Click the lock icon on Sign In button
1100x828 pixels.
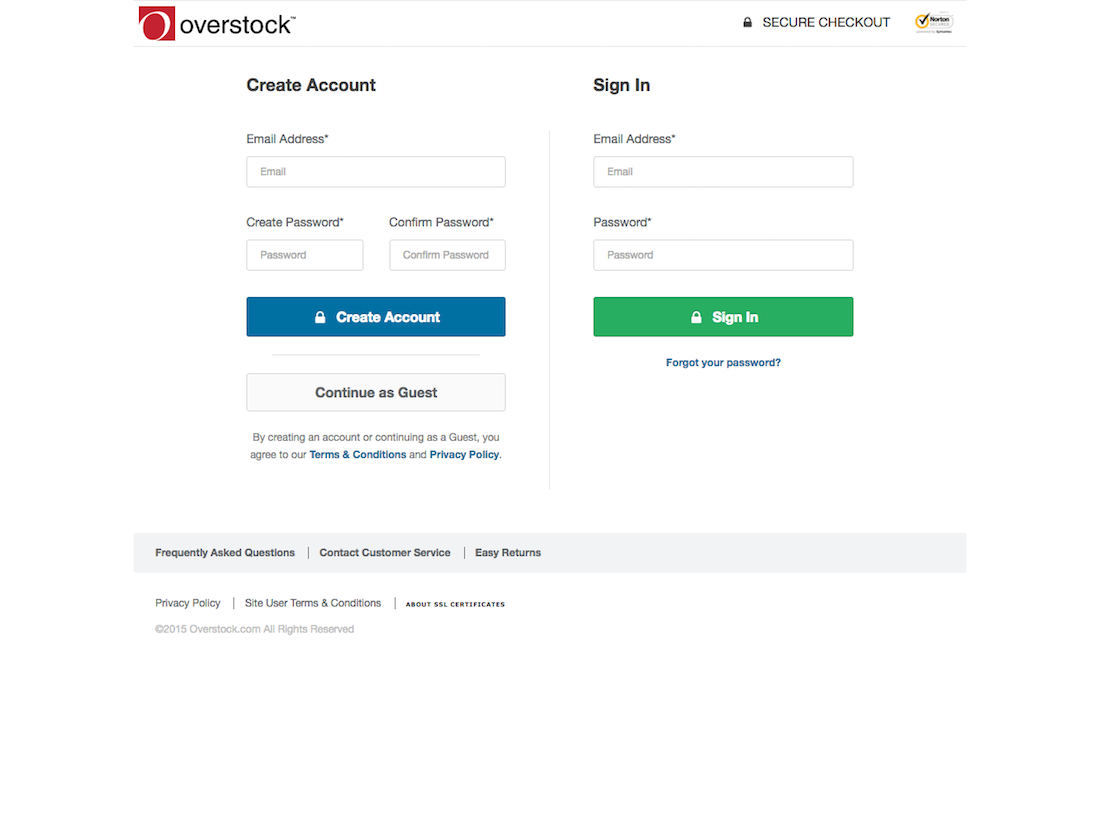coord(696,316)
